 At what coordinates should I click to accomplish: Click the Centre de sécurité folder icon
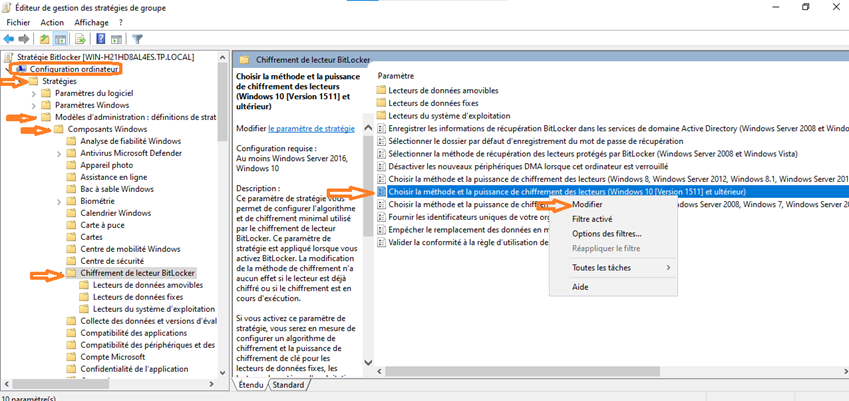[71, 261]
